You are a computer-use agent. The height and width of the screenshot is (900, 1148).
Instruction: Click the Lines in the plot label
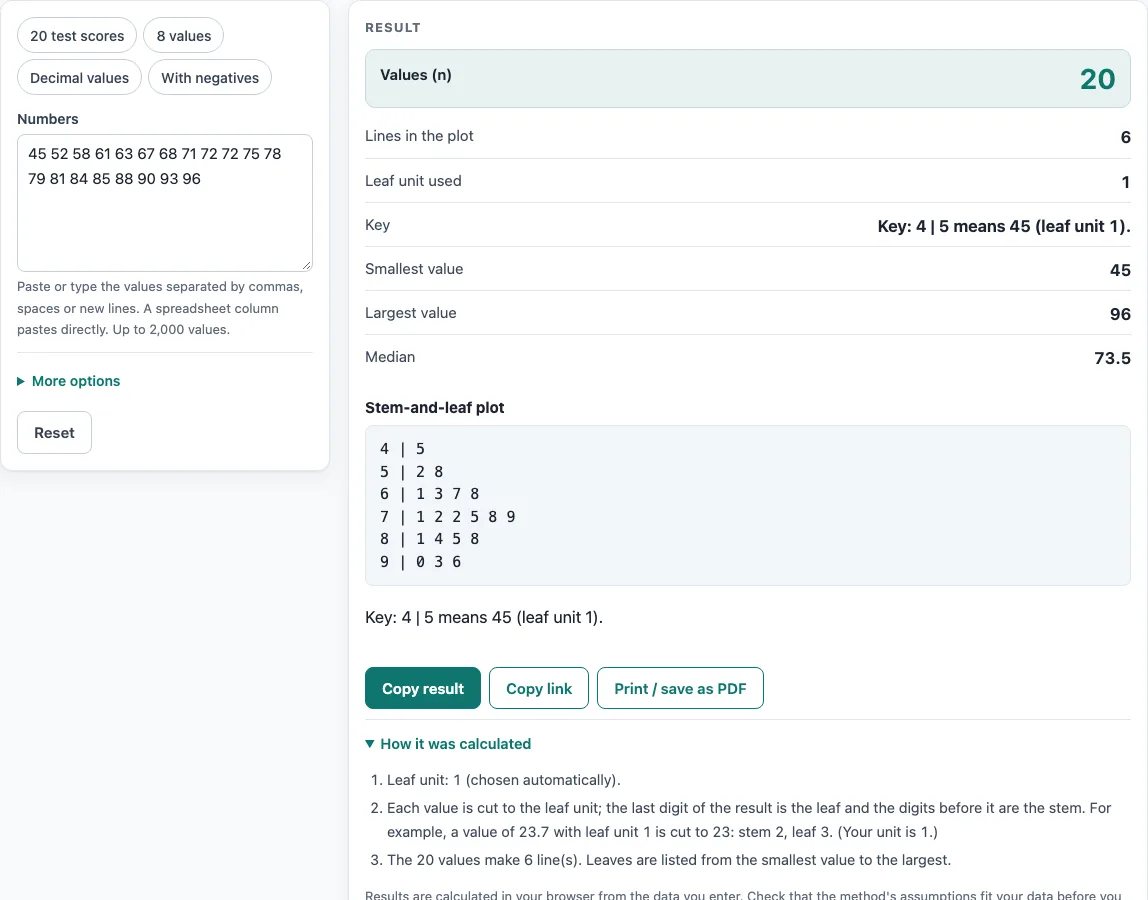click(x=420, y=136)
